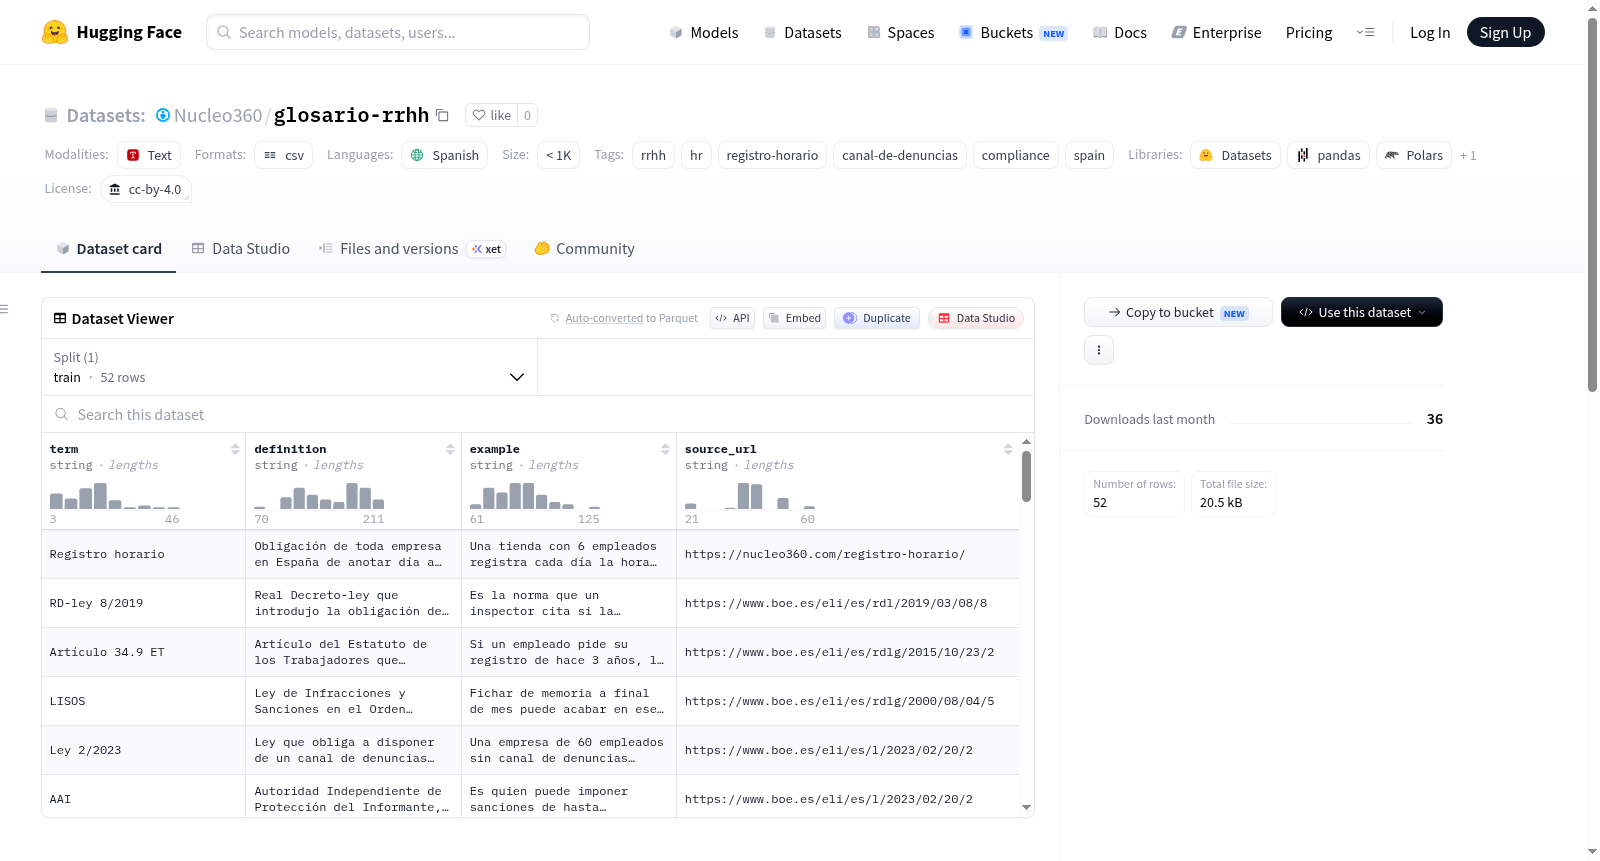The height and width of the screenshot is (861, 1600).
Task: Click the Duplicate button
Action: (x=877, y=318)
